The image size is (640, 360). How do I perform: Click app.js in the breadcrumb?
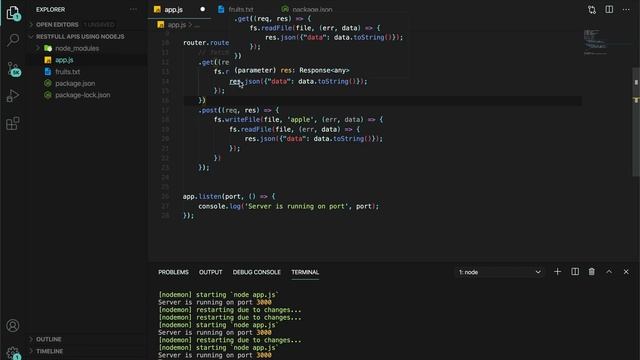(x=177, y=25)
